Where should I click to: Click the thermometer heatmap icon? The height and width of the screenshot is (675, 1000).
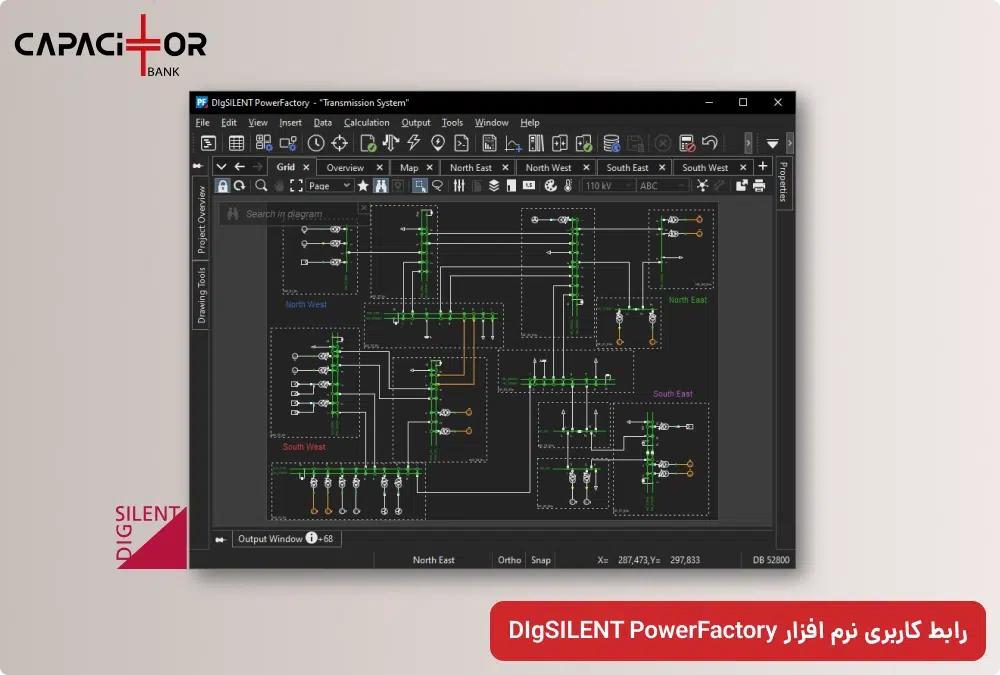[568, 186]
